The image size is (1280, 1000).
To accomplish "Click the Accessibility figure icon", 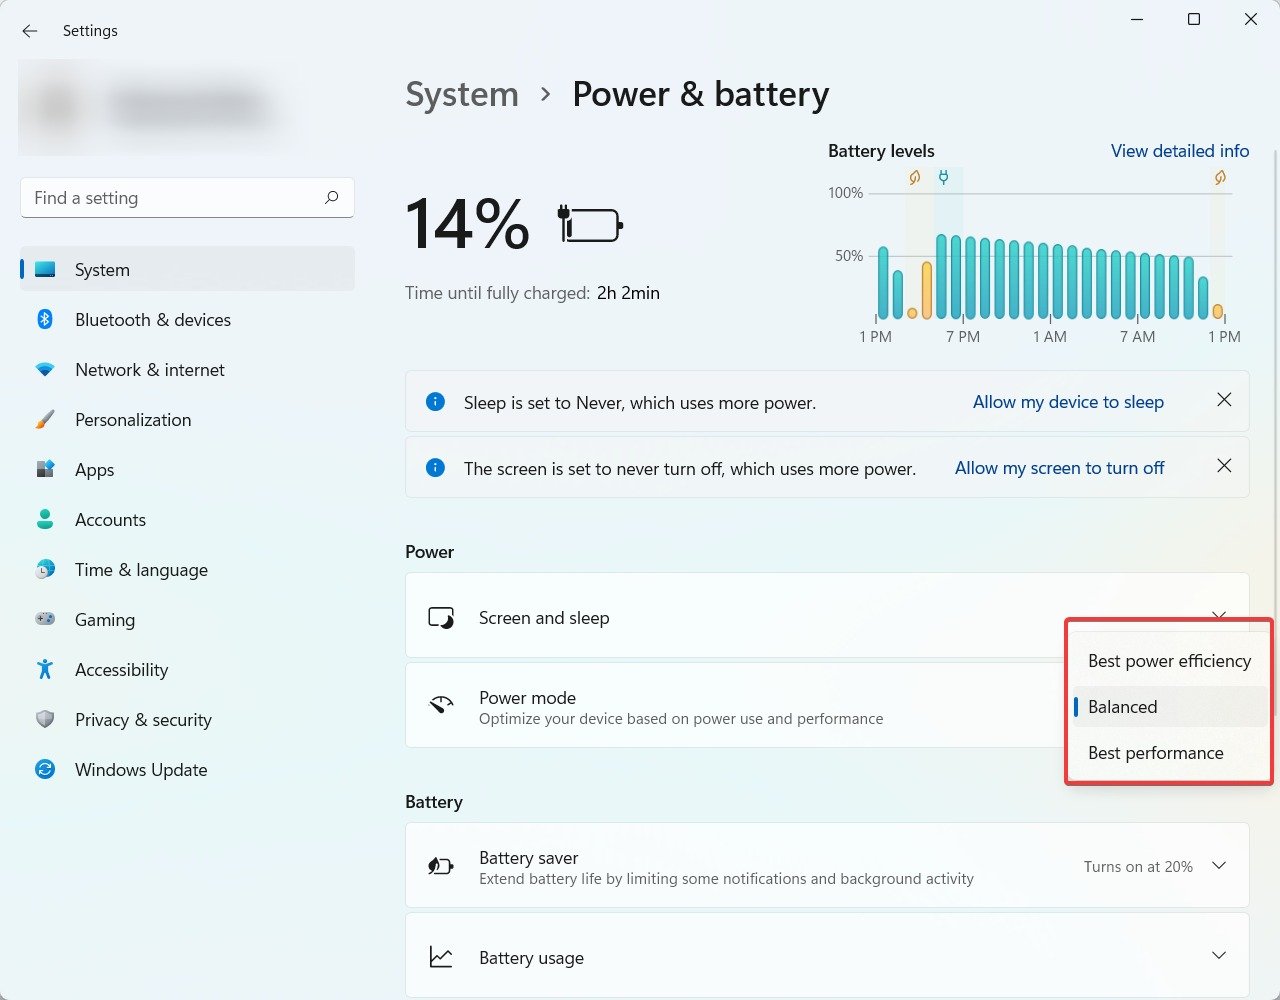I will pos(45,669).
